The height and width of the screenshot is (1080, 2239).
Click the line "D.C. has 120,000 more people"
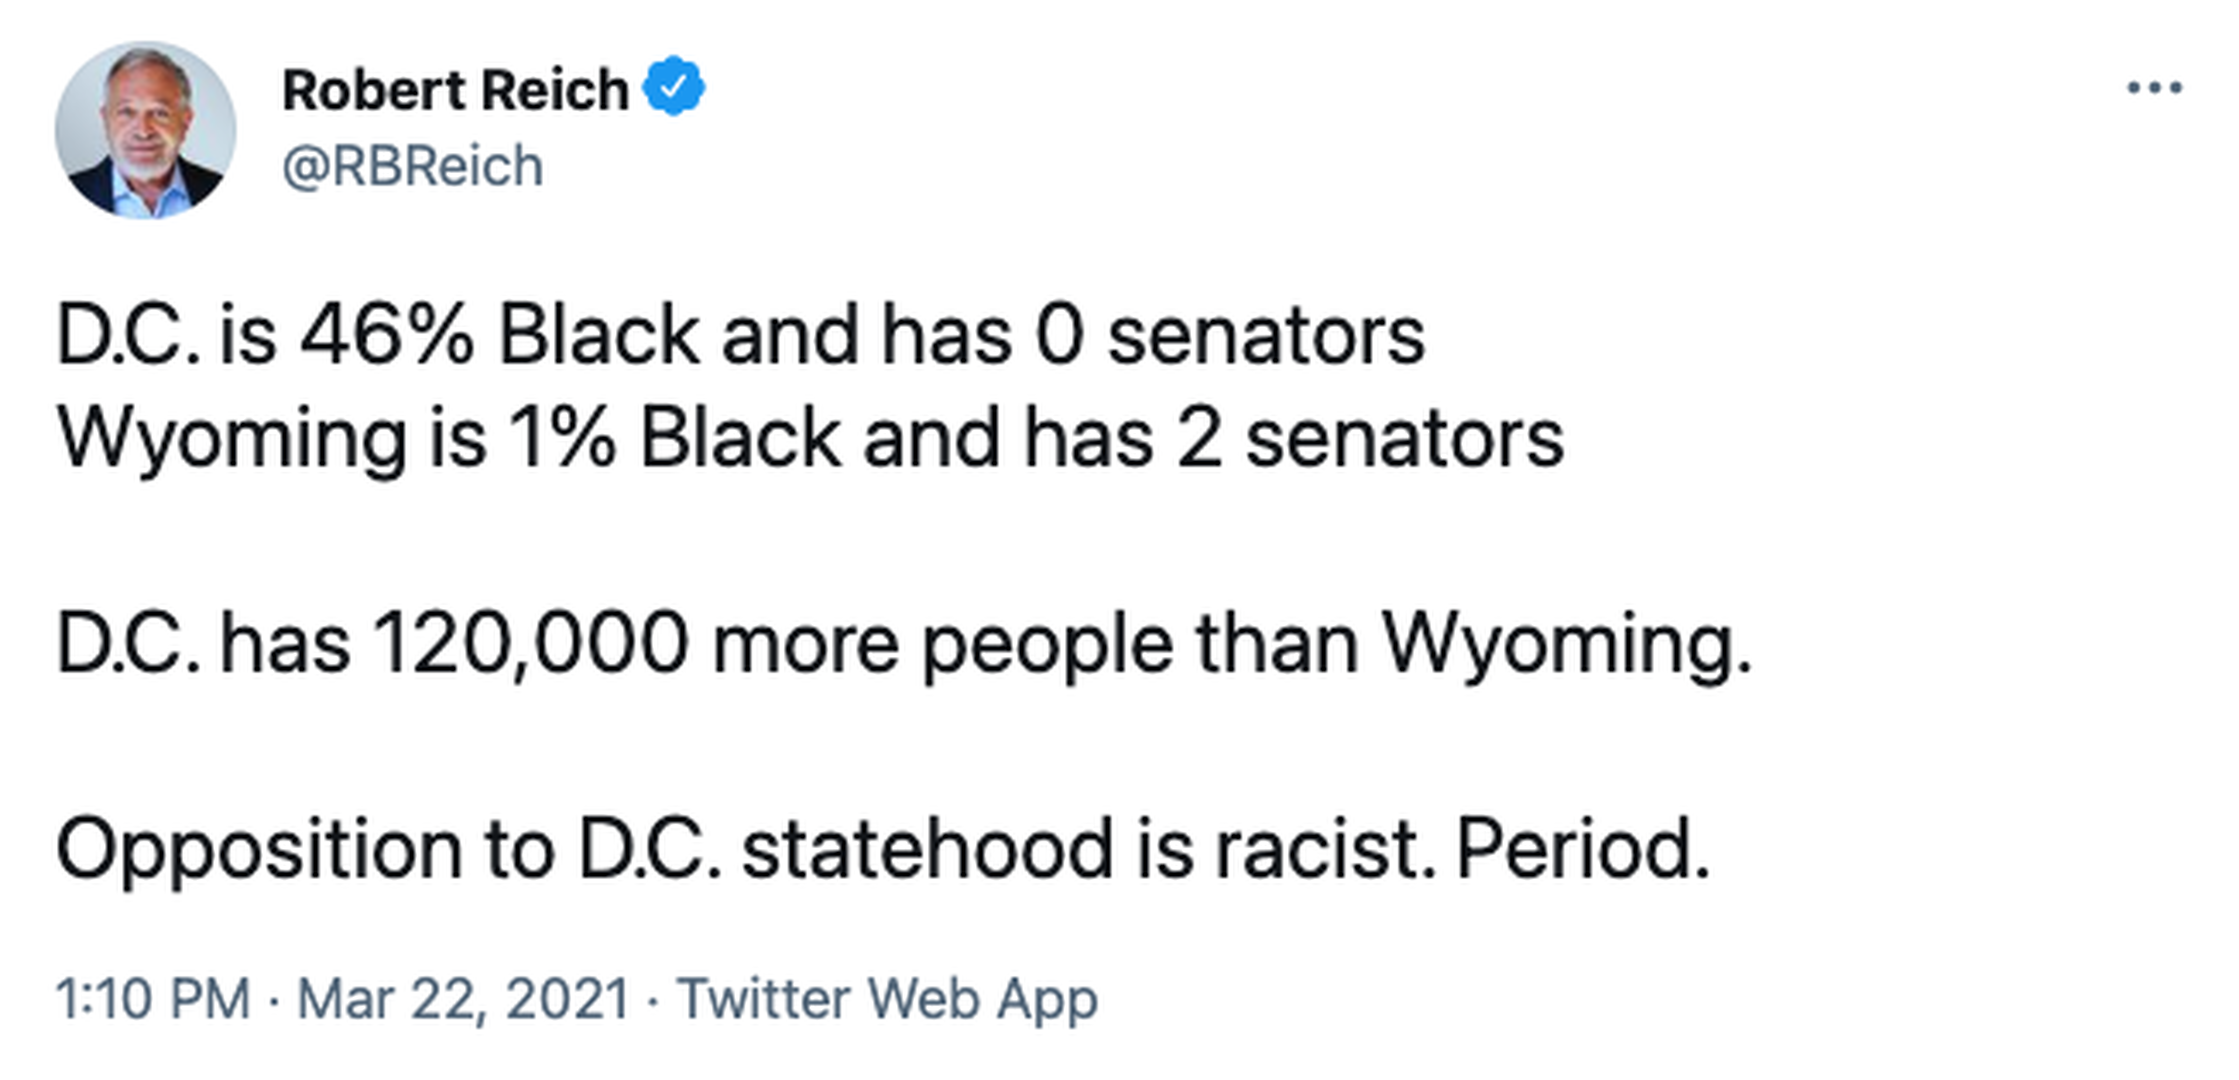pos(904,643)
